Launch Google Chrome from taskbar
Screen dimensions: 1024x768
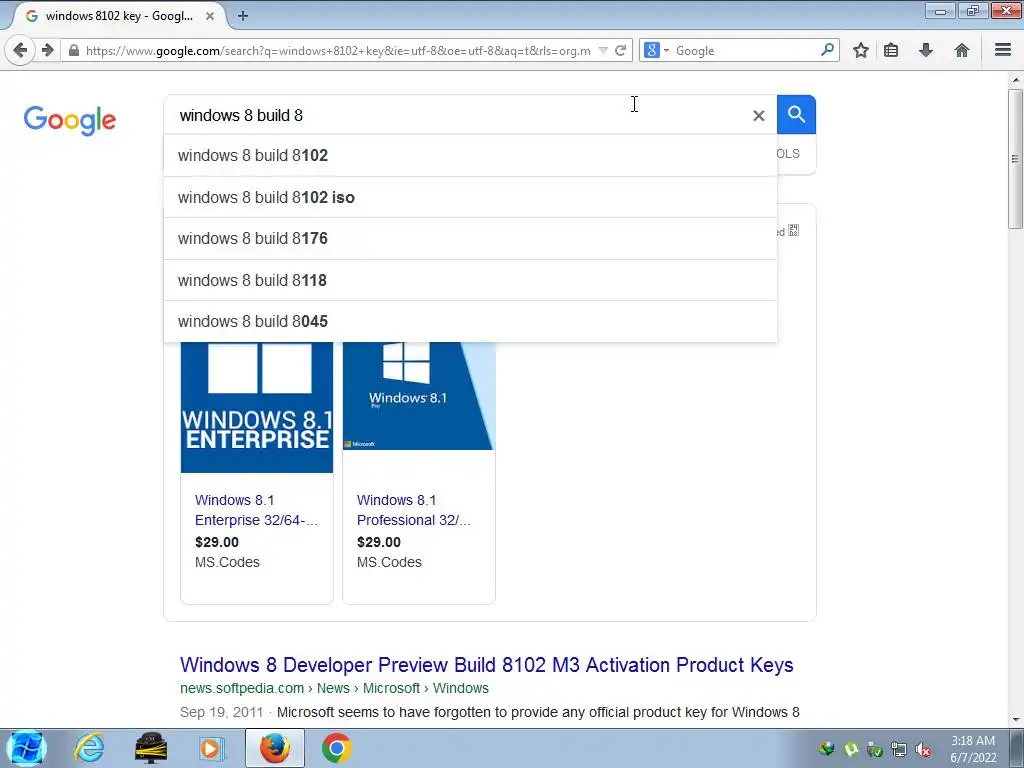pos(336,748)
